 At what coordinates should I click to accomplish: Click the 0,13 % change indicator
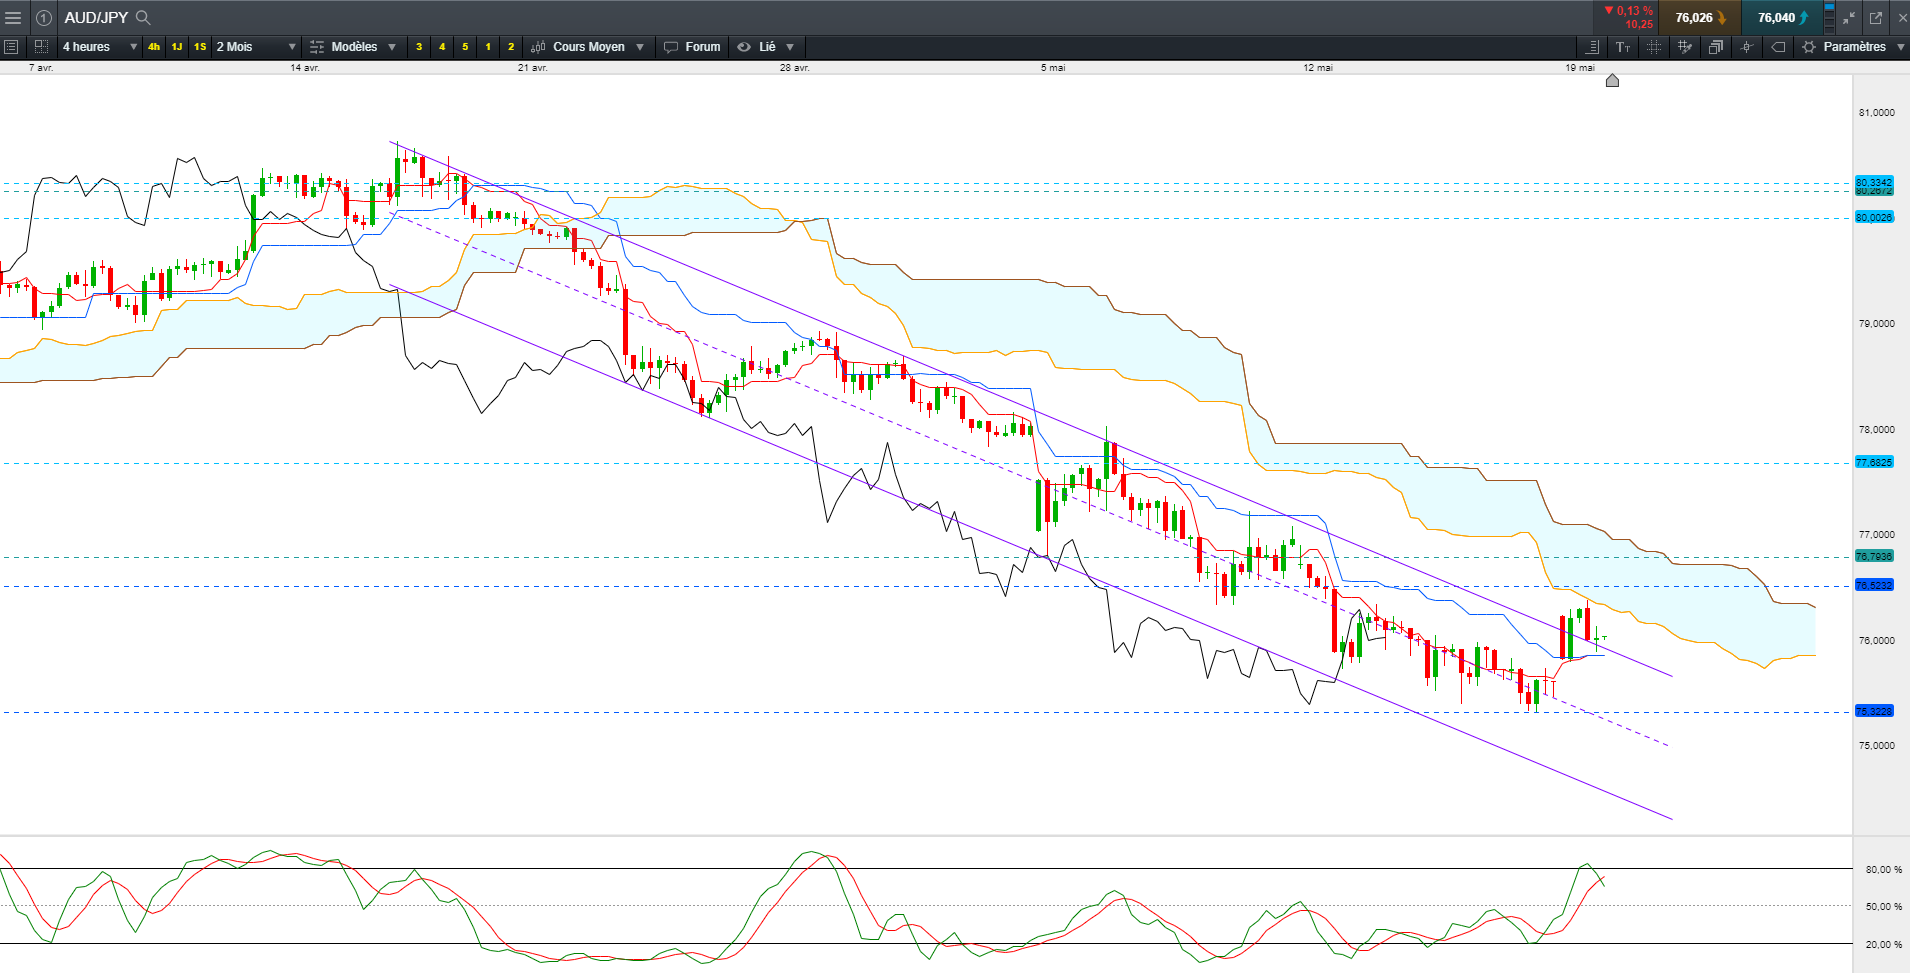pos(1629,11)
